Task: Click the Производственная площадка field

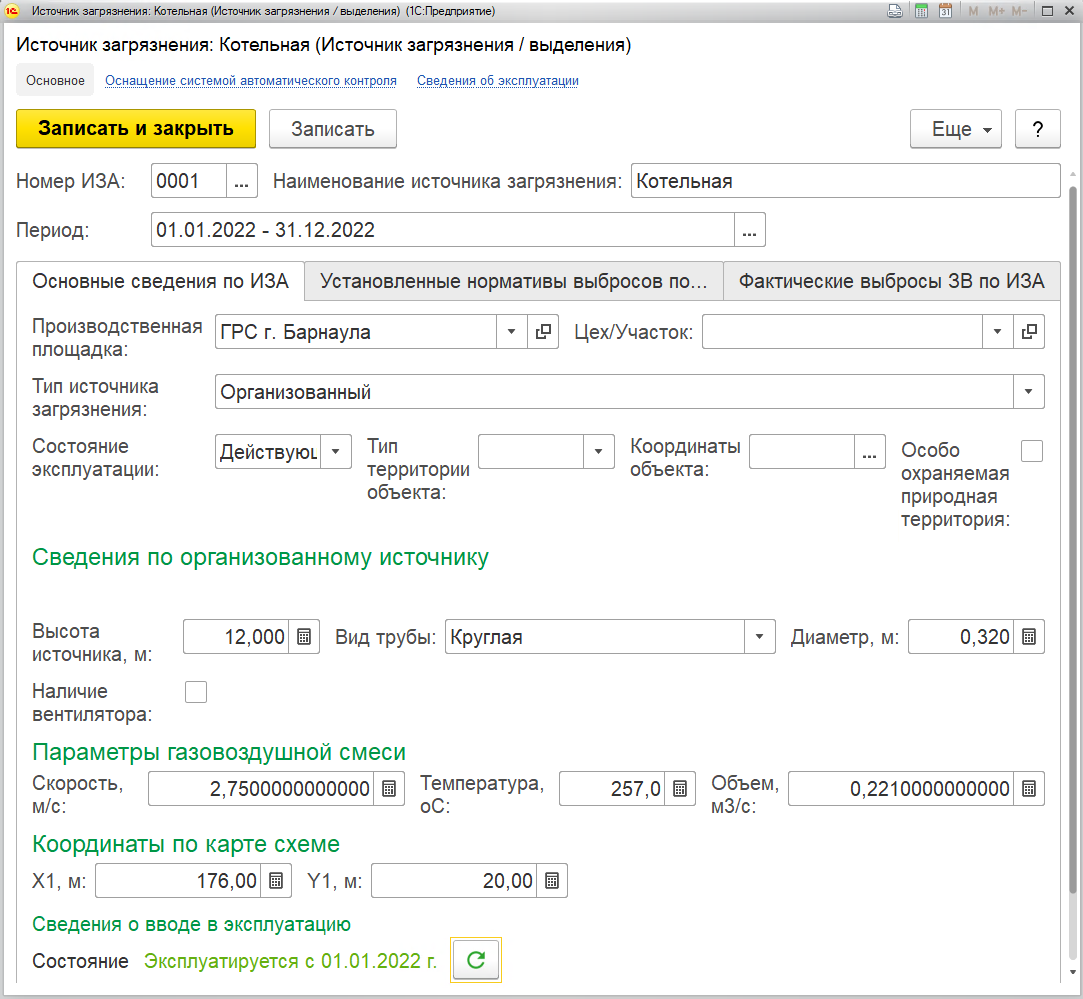Action: [356, 332]
